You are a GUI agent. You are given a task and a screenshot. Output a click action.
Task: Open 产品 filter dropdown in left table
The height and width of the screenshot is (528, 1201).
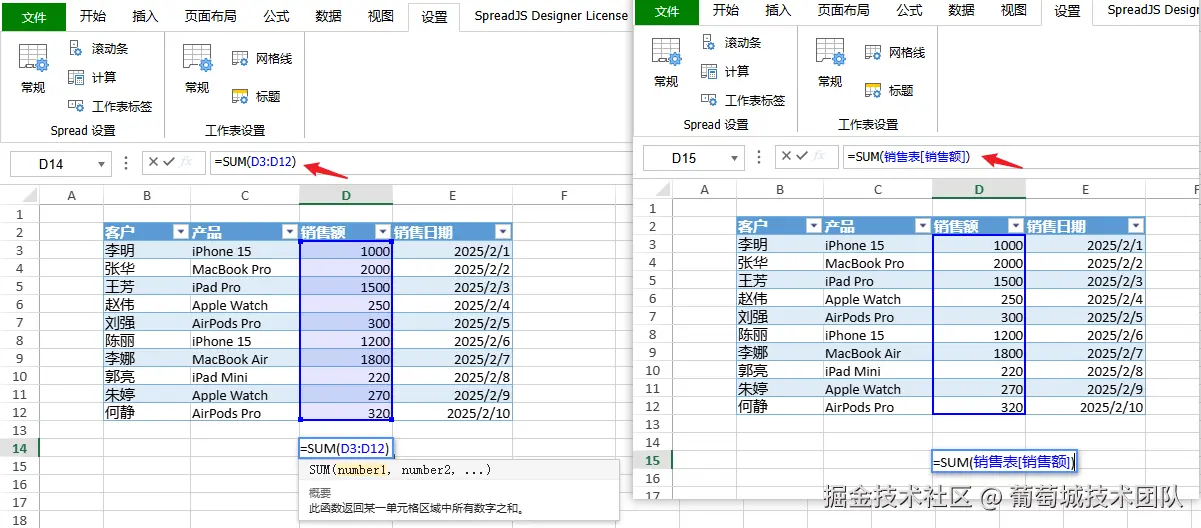289,232
